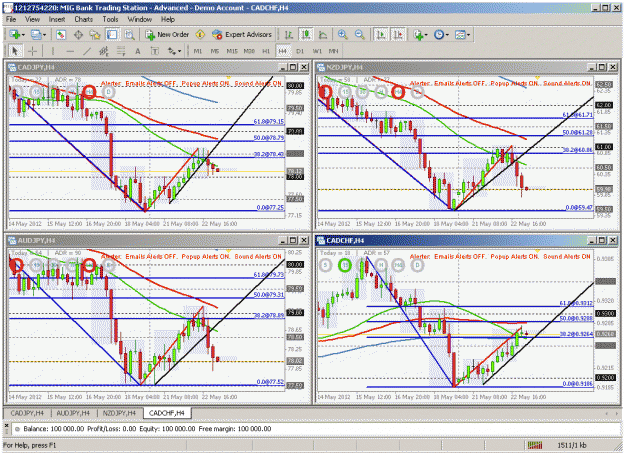The width and height of the screenshot is (625, 453).
Task: Open the Strategy Tester icon
Action: coord(129,35)
